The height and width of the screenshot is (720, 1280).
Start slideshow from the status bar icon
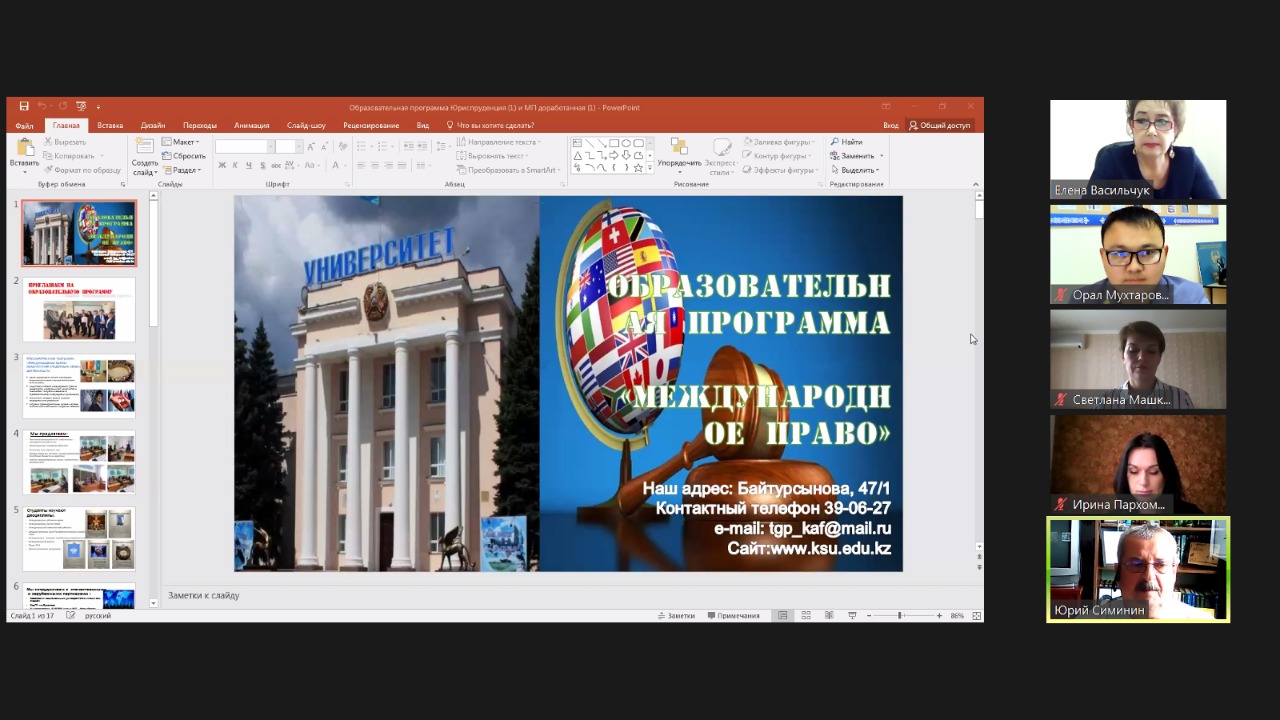(x=852, y=616)
